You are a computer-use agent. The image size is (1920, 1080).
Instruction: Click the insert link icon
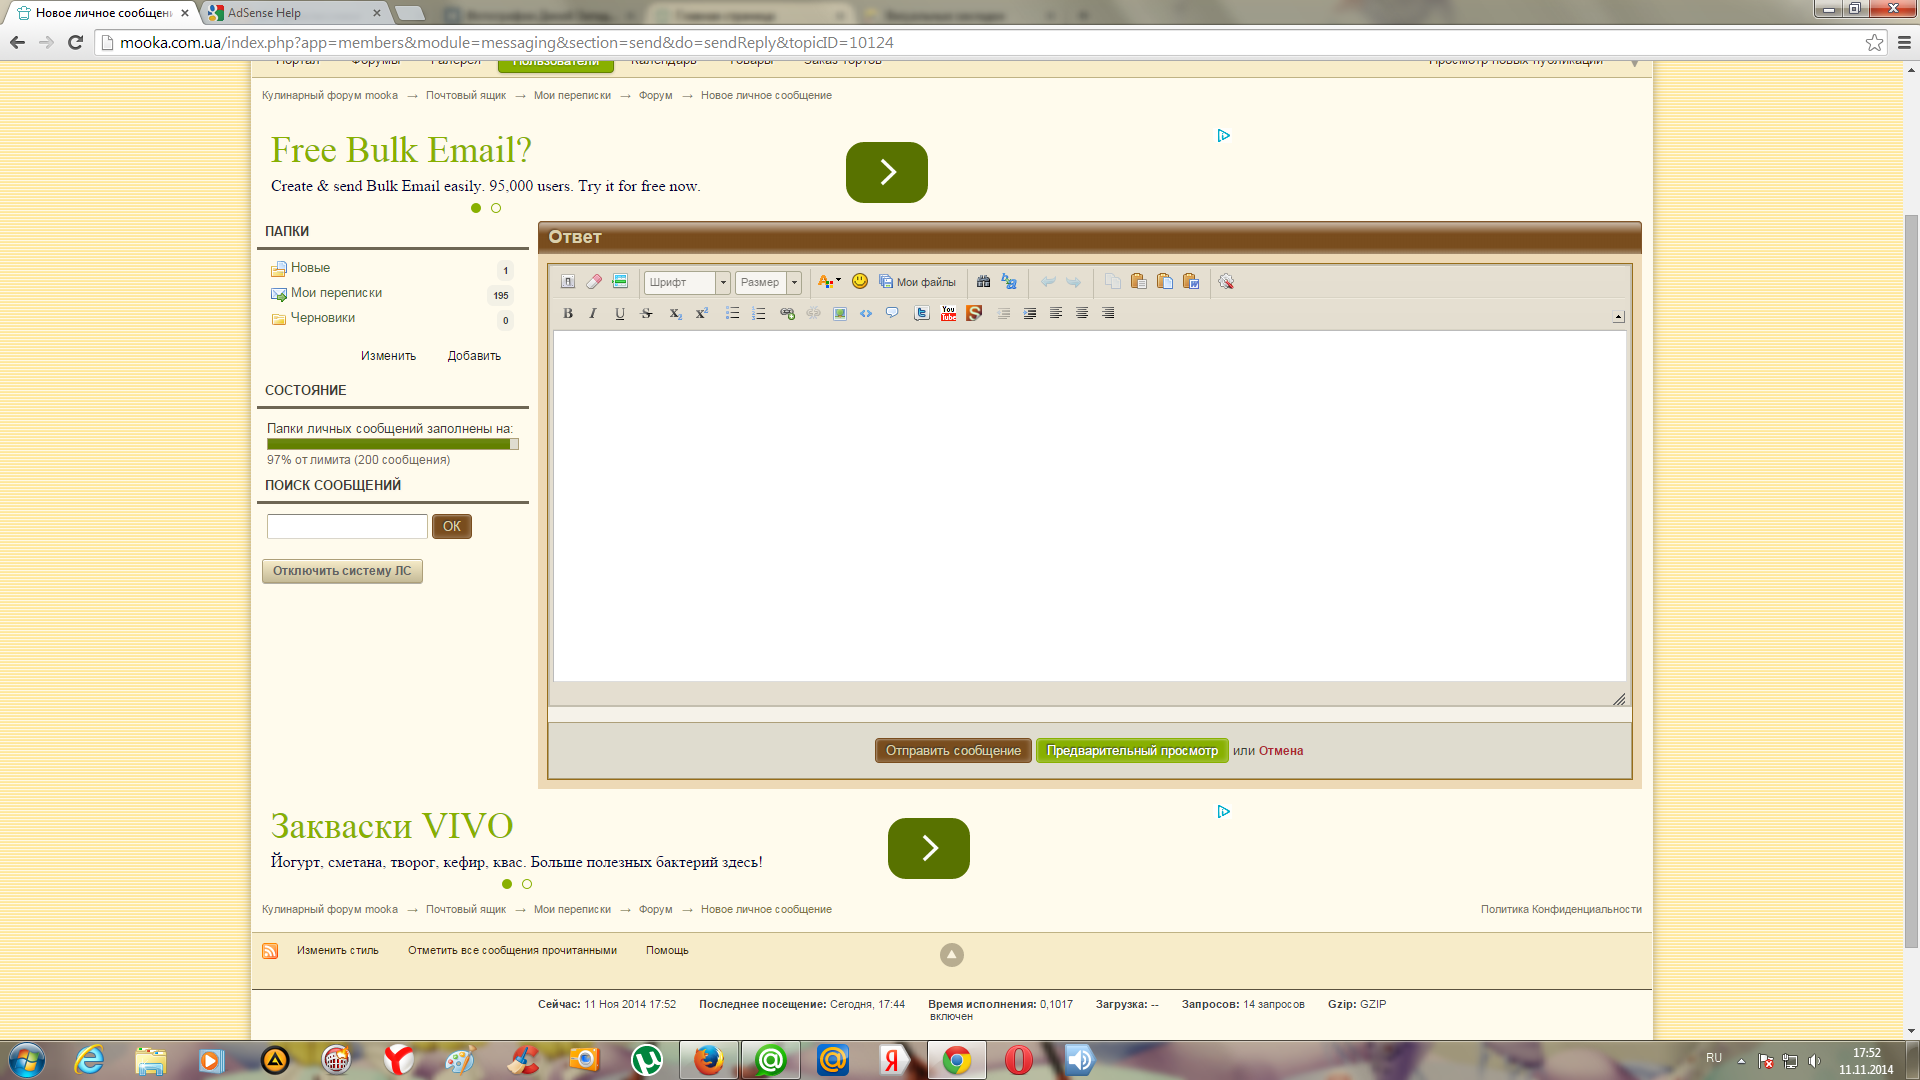pyautogui.click(x=787, y=313)
